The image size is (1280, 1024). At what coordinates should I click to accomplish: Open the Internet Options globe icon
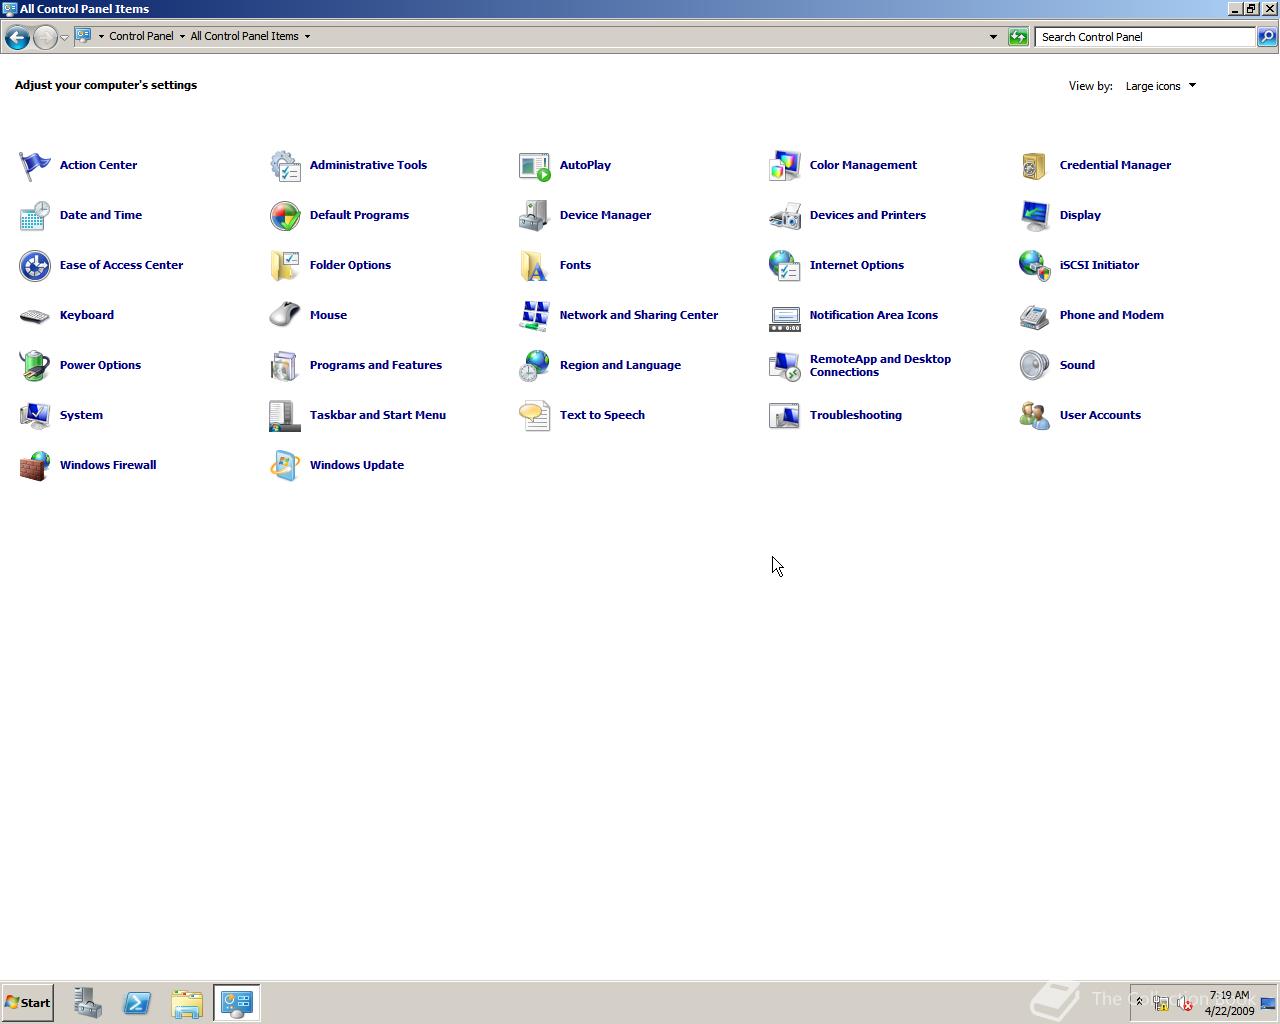[785, 266]
